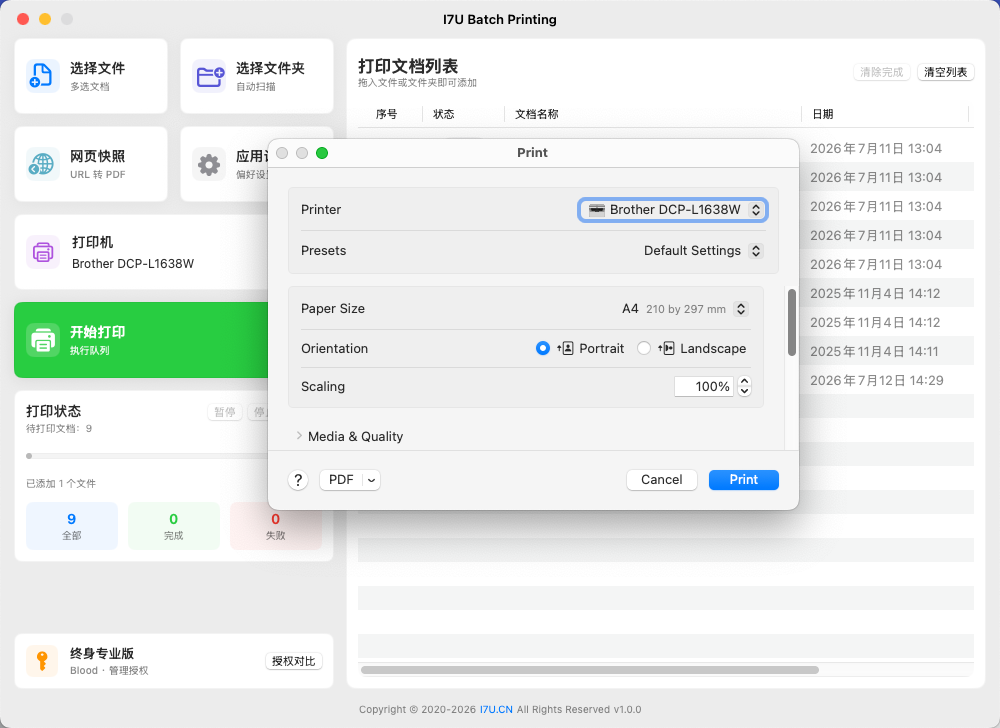Click the Portrait orientation page icon
Image resolution: width=1000 pixels, height=728 pixels.
click(566, 348)
